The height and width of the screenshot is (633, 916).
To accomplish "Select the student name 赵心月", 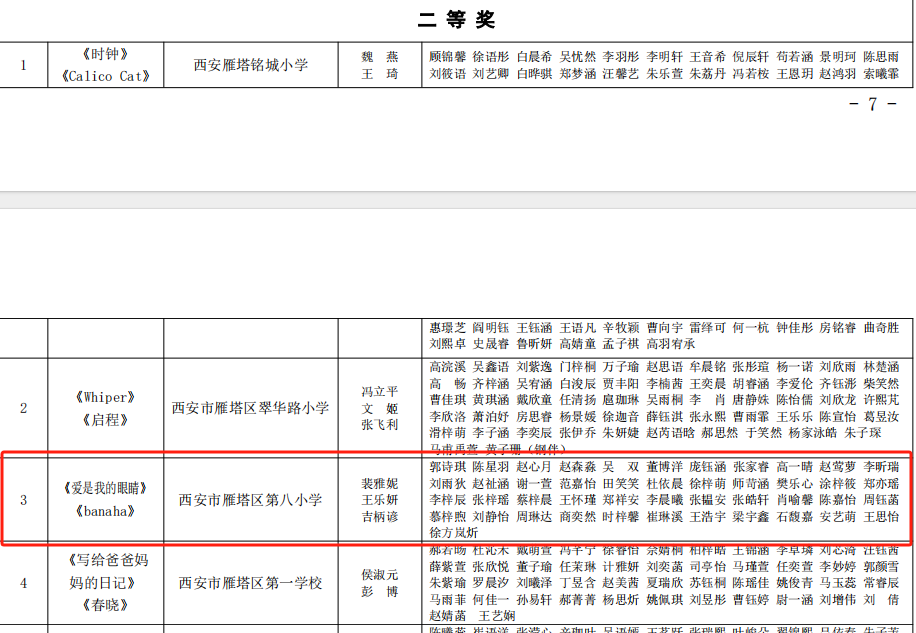I will click(534, 467).
